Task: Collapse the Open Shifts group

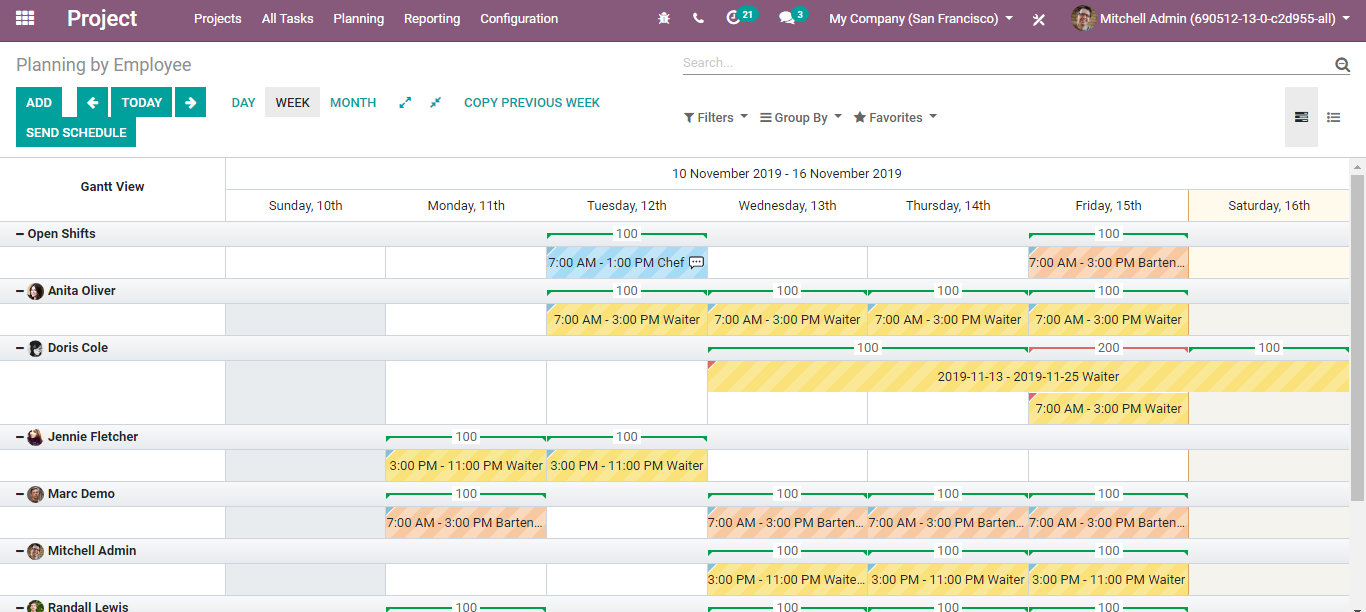Action: [20, 234]
